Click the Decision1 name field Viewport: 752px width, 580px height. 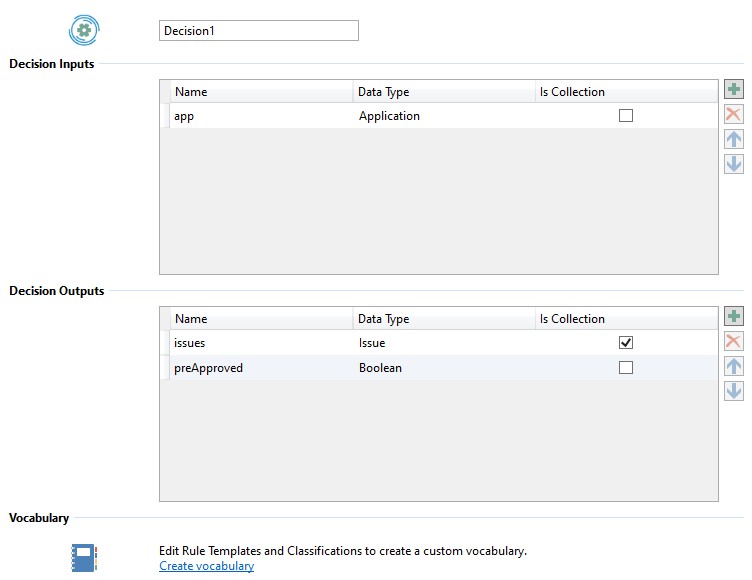(x=258, y=31)
